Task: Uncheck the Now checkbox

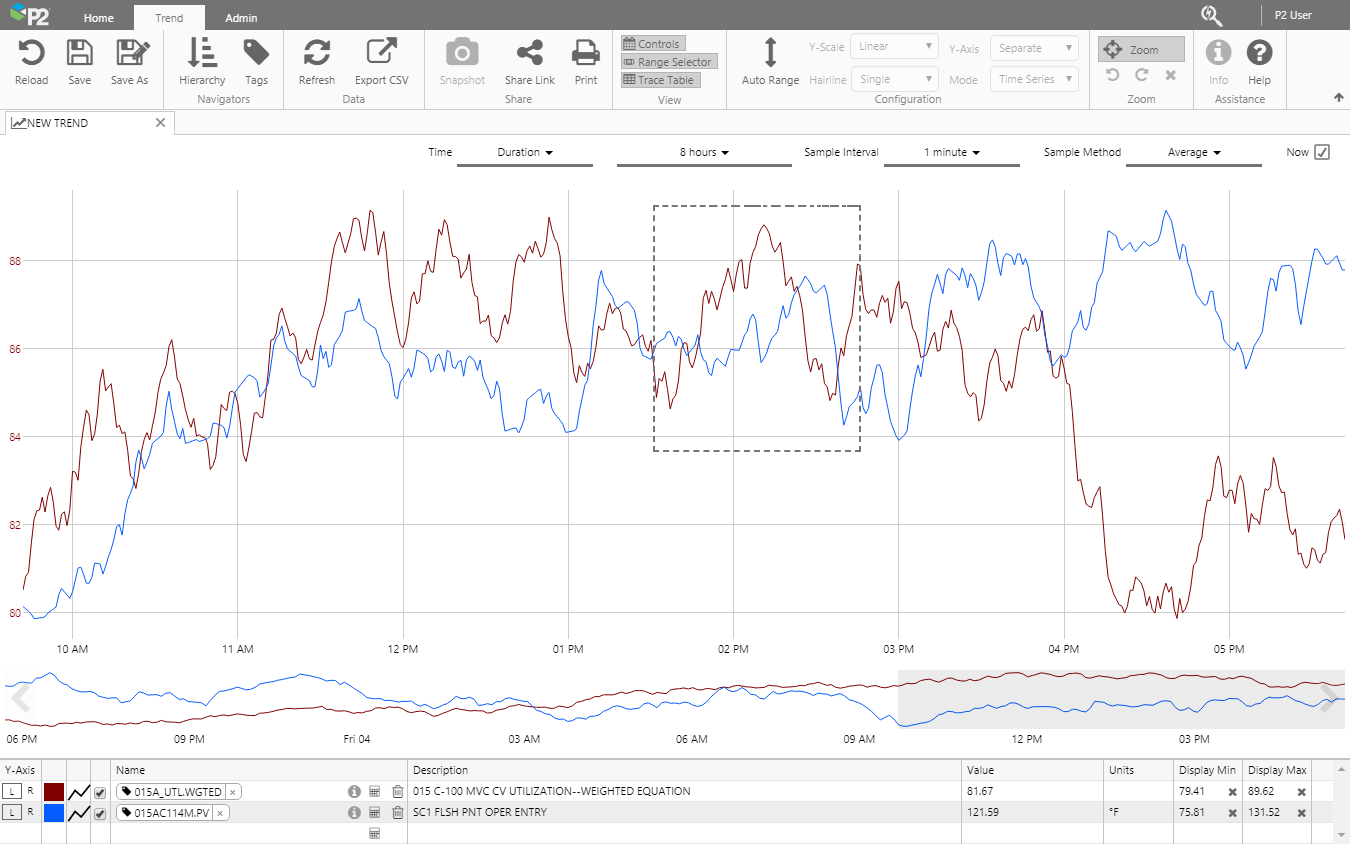Action: click(x=1322, y=152)
